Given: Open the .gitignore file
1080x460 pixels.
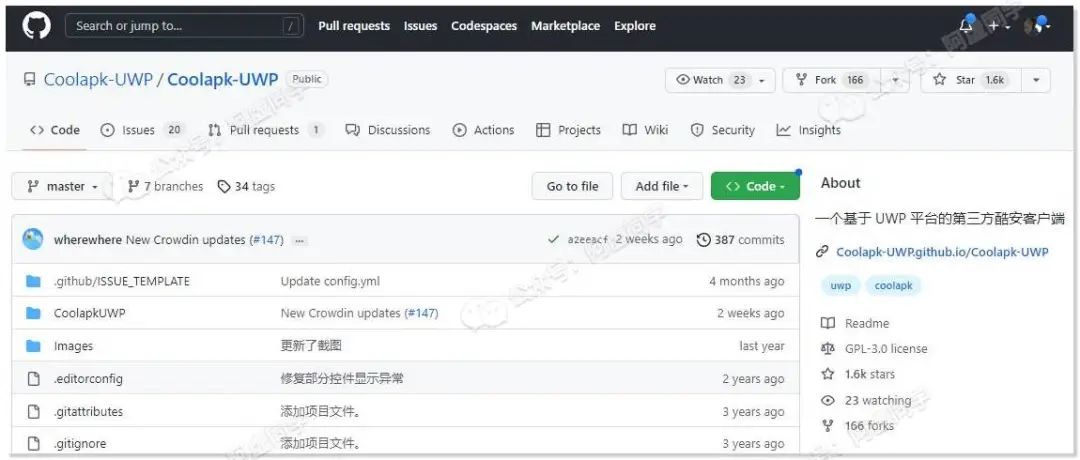Looking at the screenshot, I should point(80,444).
